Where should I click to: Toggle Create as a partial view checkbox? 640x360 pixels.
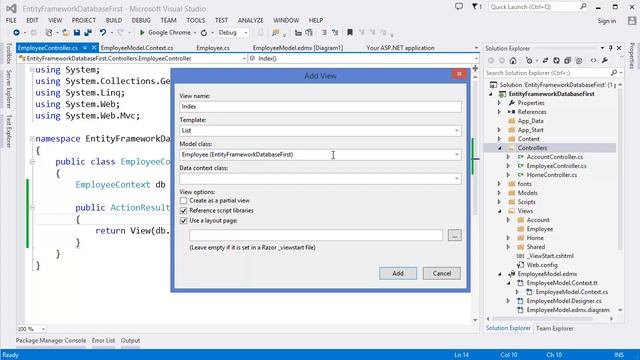[x=184, y=201]
